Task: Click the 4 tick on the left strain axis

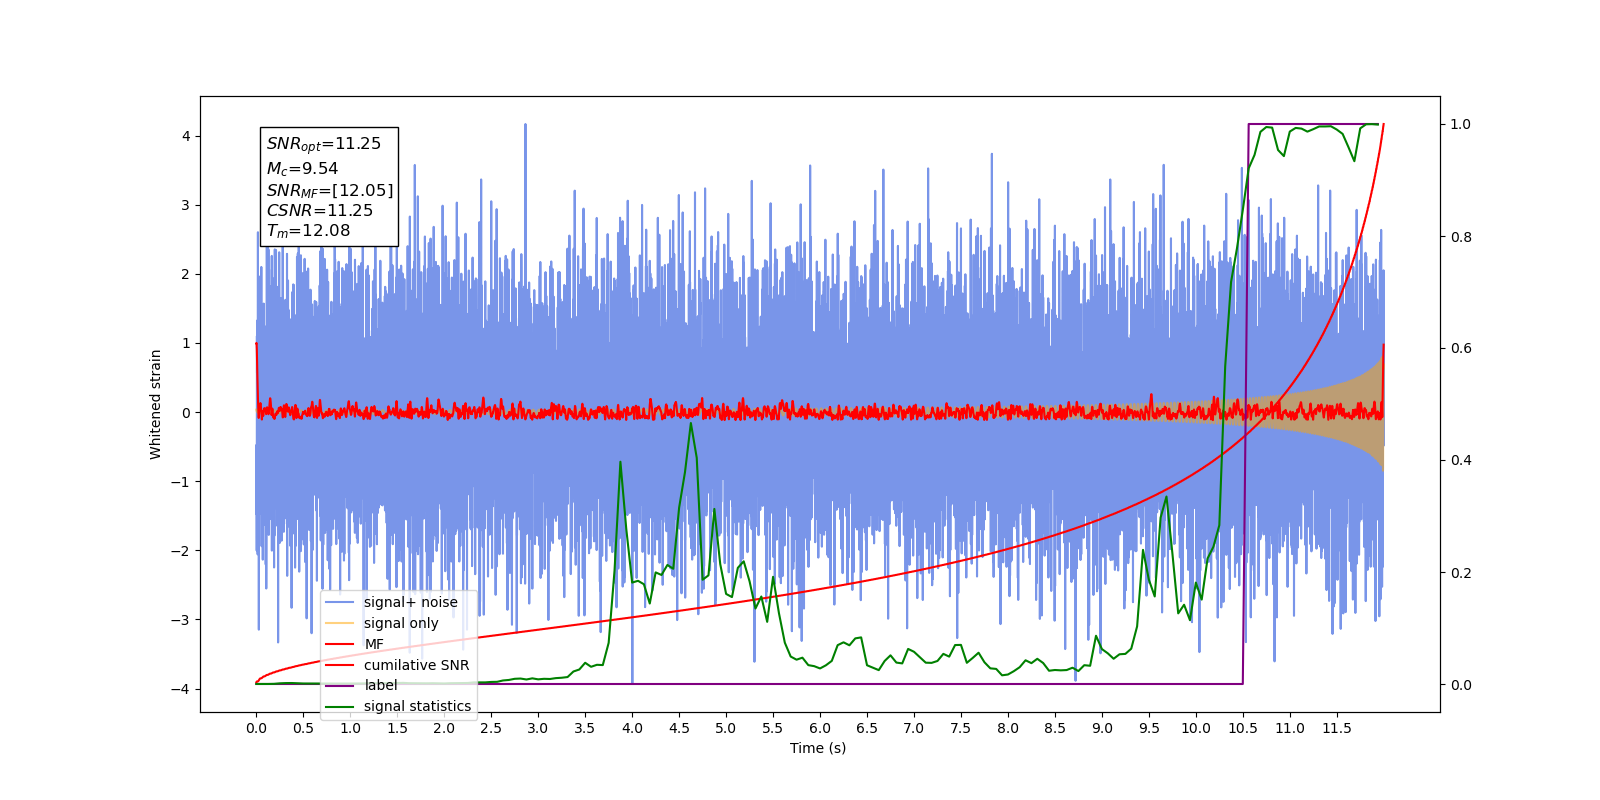Action: [186, 136]
